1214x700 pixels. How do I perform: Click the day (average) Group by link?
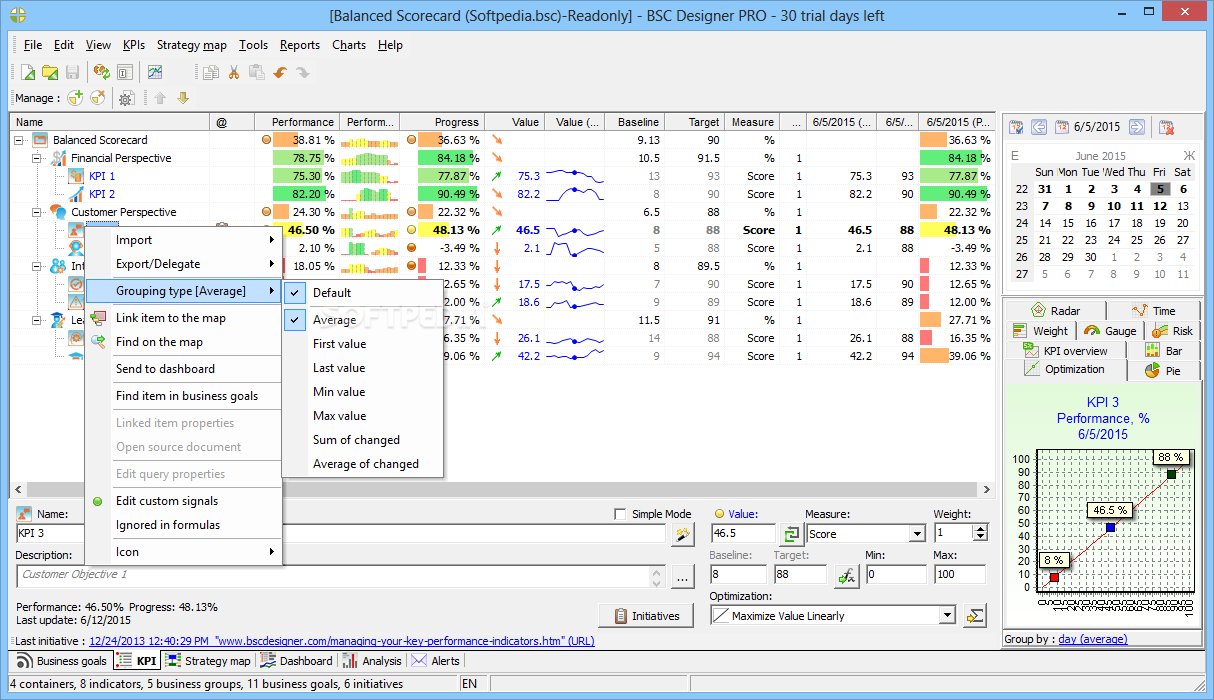point(1092,639)
